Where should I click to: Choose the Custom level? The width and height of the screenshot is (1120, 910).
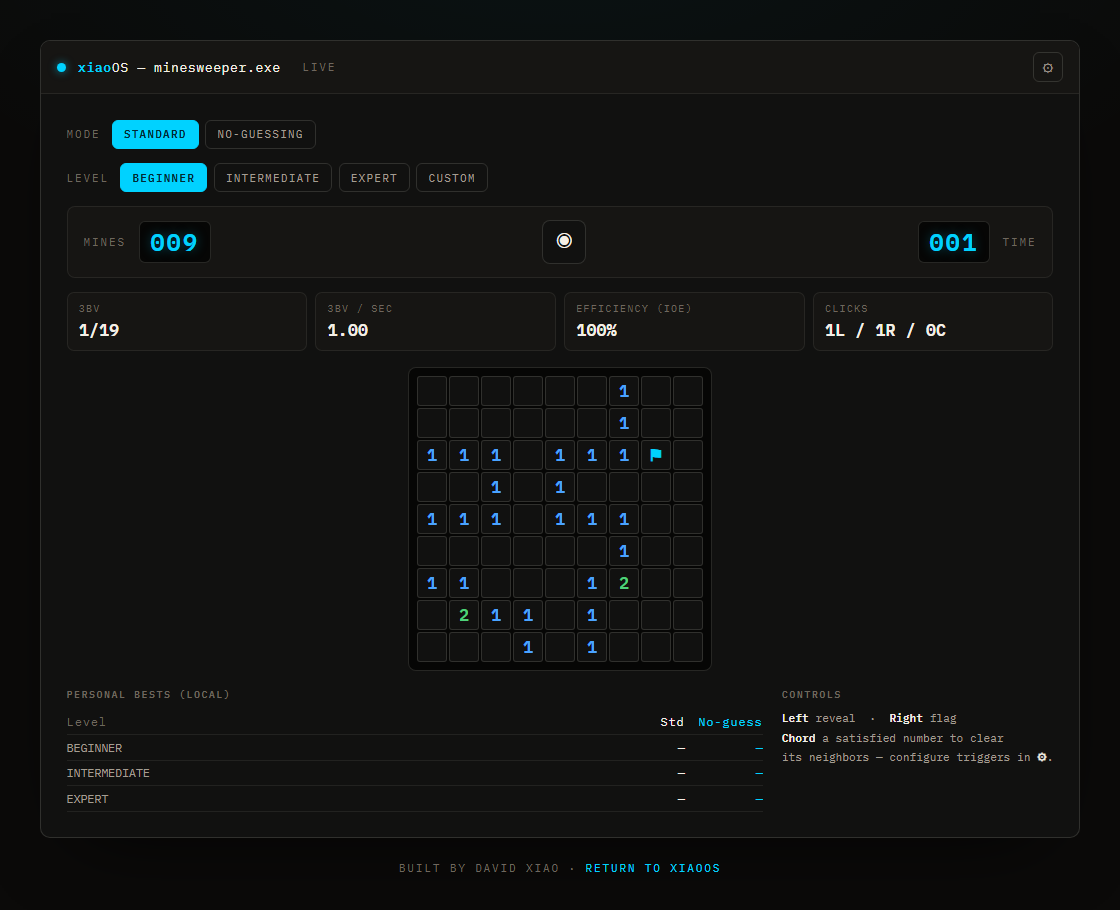[451, 178]
